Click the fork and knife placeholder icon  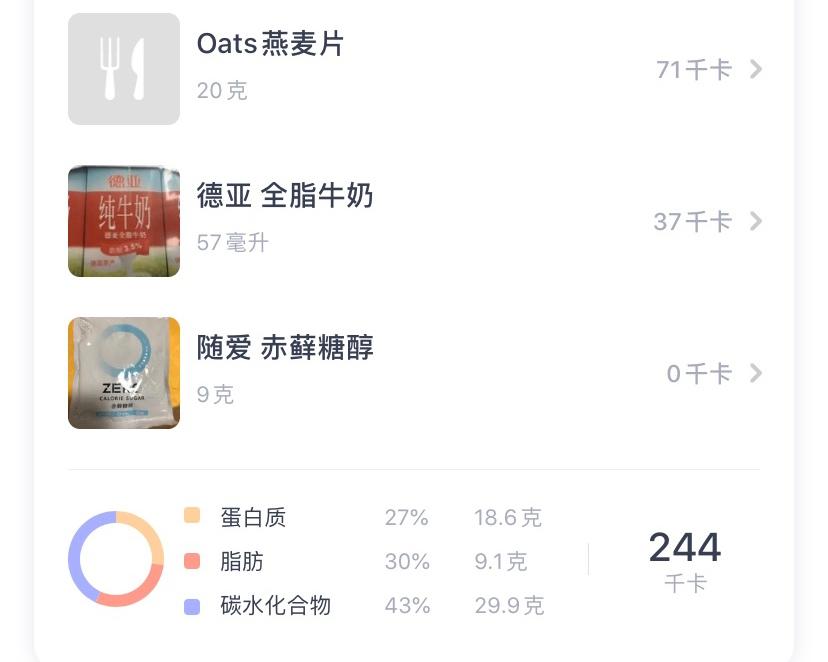pos(124,69)
